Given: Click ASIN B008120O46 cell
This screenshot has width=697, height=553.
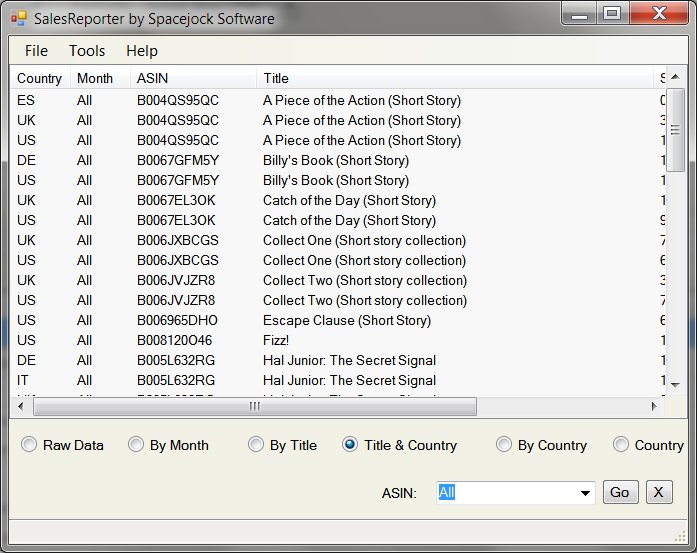Looking at the screenshot, I should (x=174, y=340).
